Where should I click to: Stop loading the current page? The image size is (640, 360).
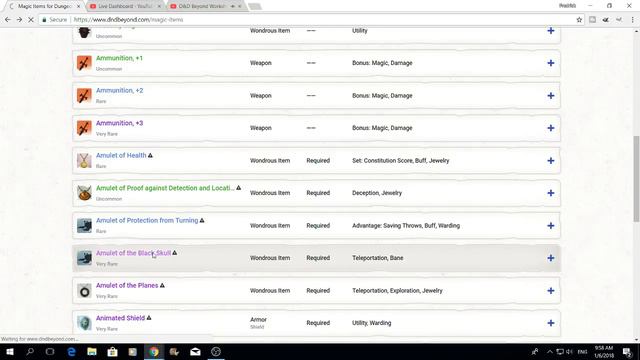click(x=31, y=20)
